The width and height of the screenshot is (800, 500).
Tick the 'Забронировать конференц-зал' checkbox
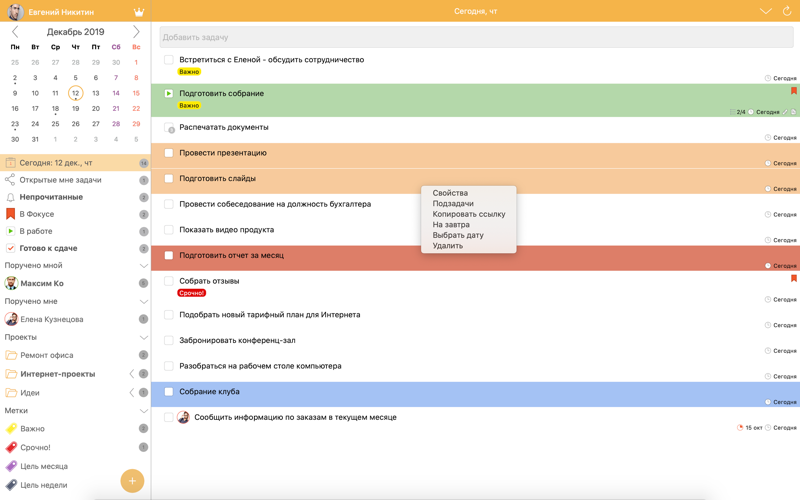pyautogui.click(x=169, y=340)
